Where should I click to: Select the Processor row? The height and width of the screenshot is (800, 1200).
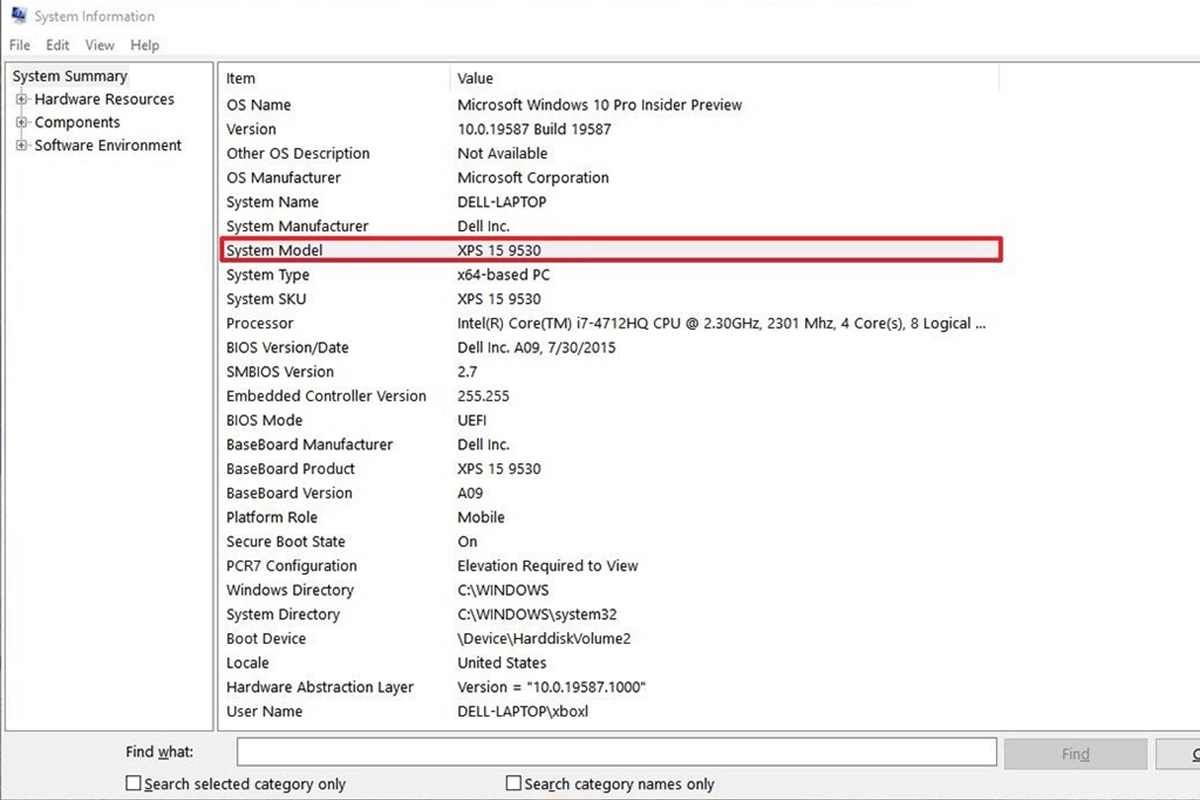[610, 323]
